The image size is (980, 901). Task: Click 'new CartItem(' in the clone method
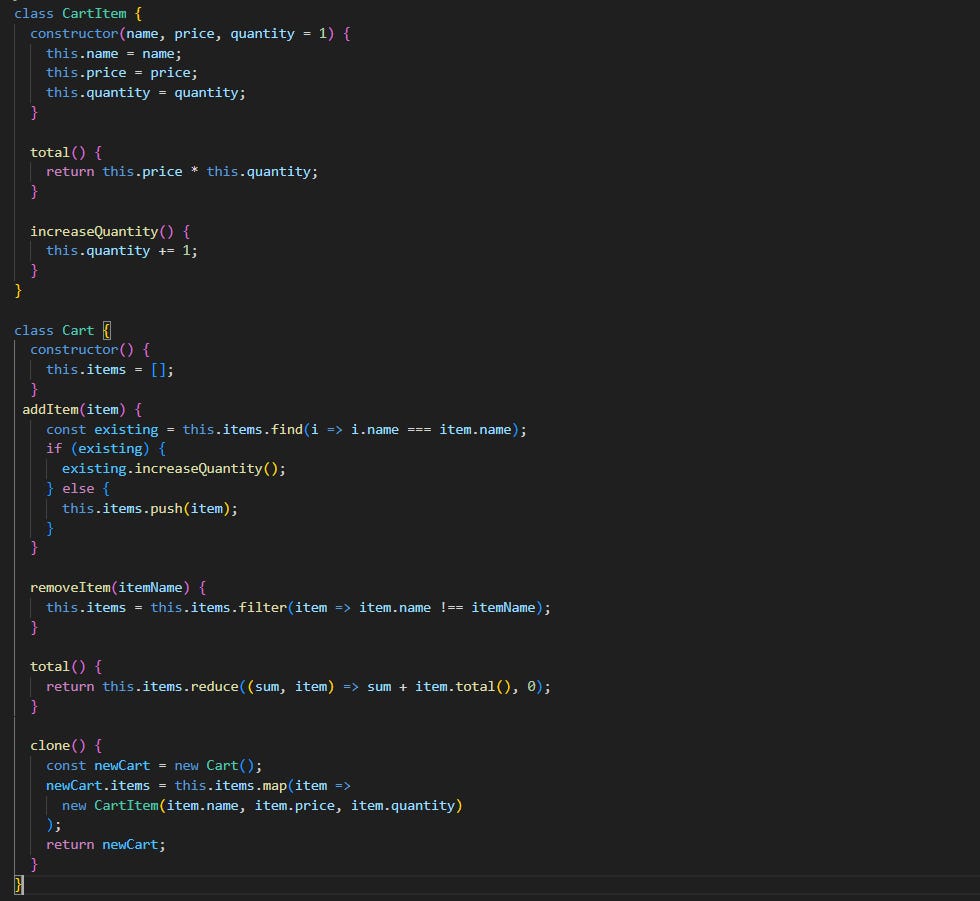(x=113, y=805)
